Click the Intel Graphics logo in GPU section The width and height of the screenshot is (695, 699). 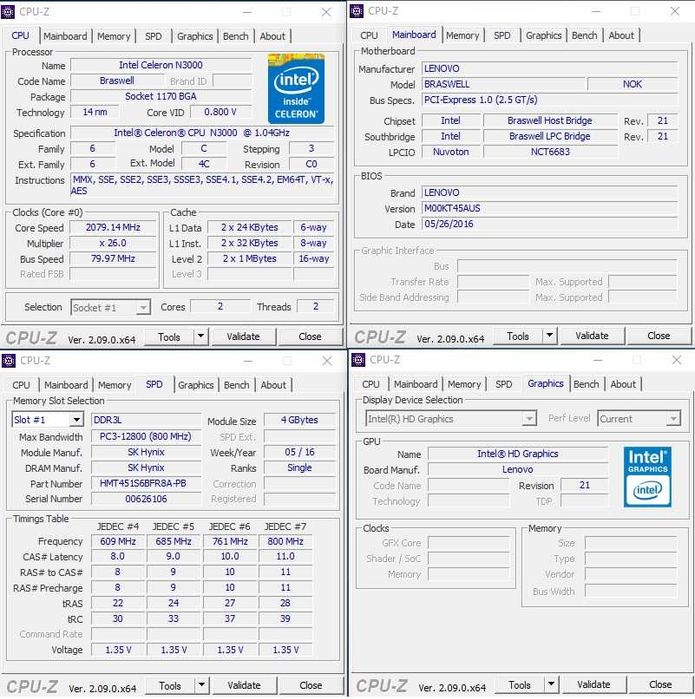click(x=648, y=477)
